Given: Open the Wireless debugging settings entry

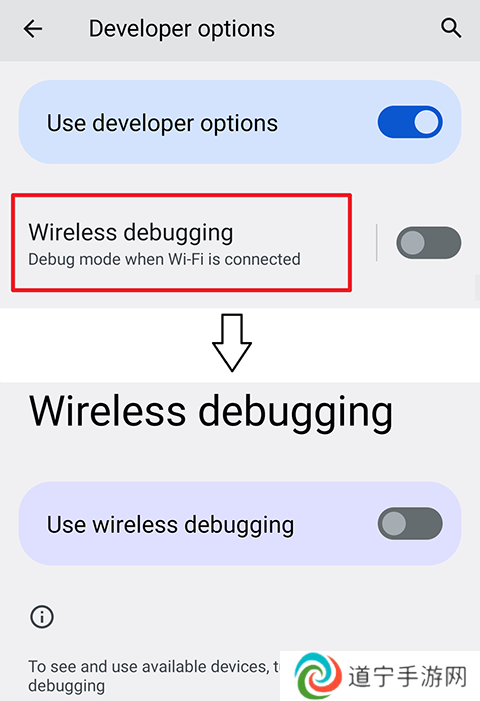Looking at the screenshot, I should pyautogui.click(x=181, y=243).
